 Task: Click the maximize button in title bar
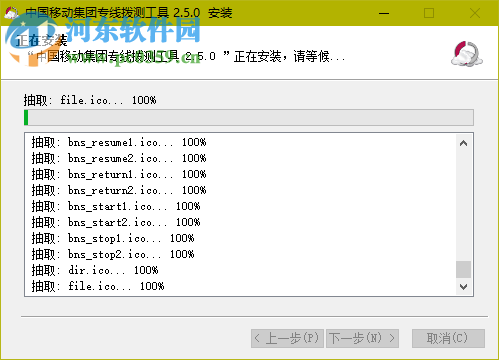pos(429,13)
